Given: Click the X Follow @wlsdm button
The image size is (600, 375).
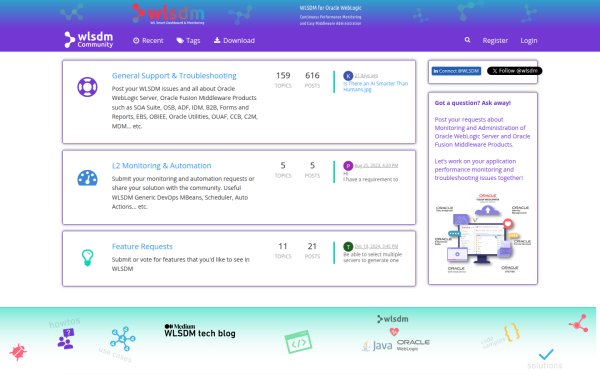Looking at the screenshot, I should coord(514,71).
